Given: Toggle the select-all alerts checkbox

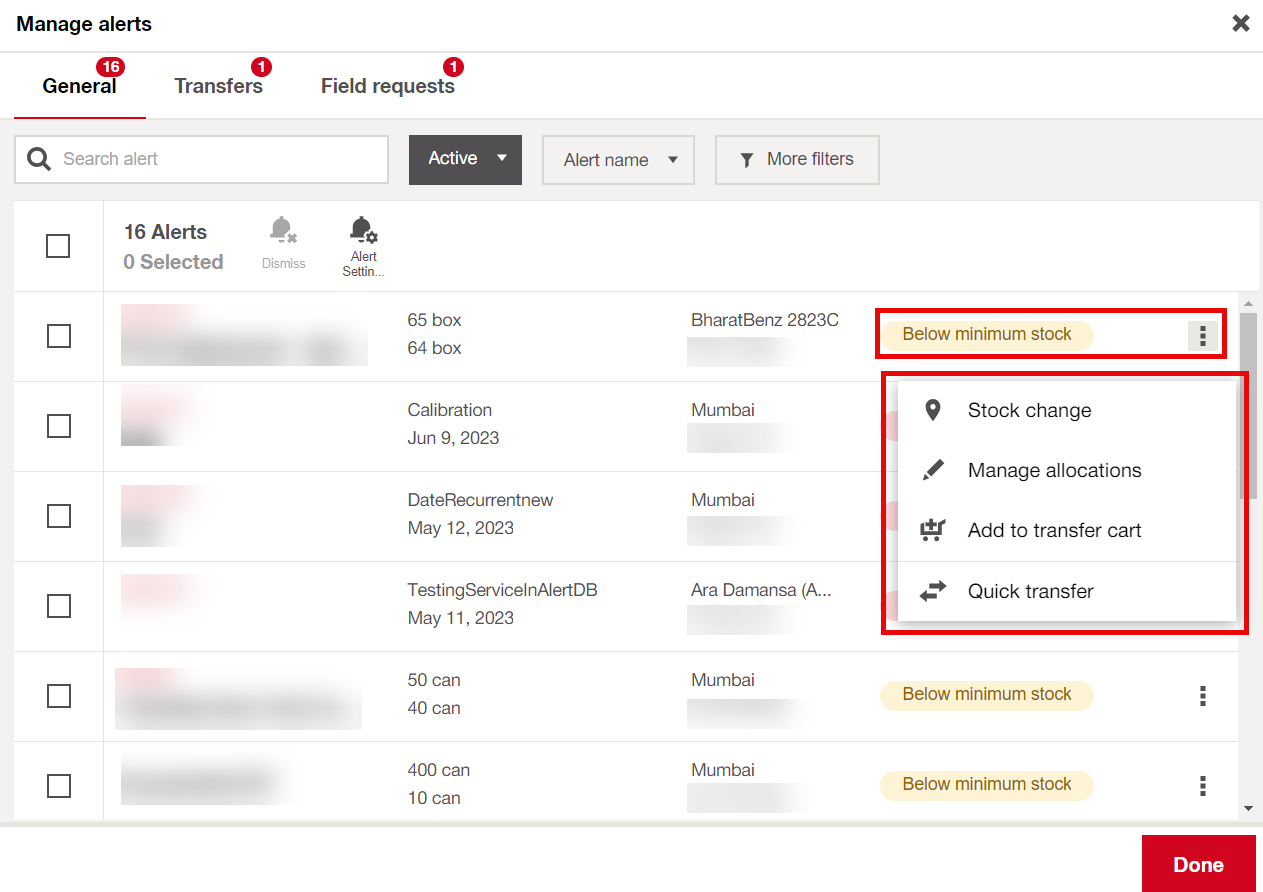Looking at the screenshot, I should (58, 246).
